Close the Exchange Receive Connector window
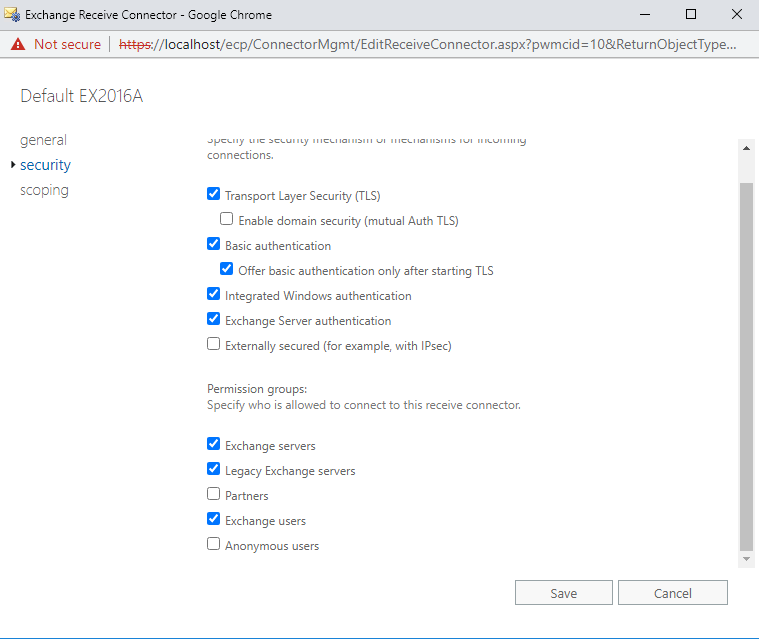Viewport: 762px width, 639px height. tap(737, 15)
